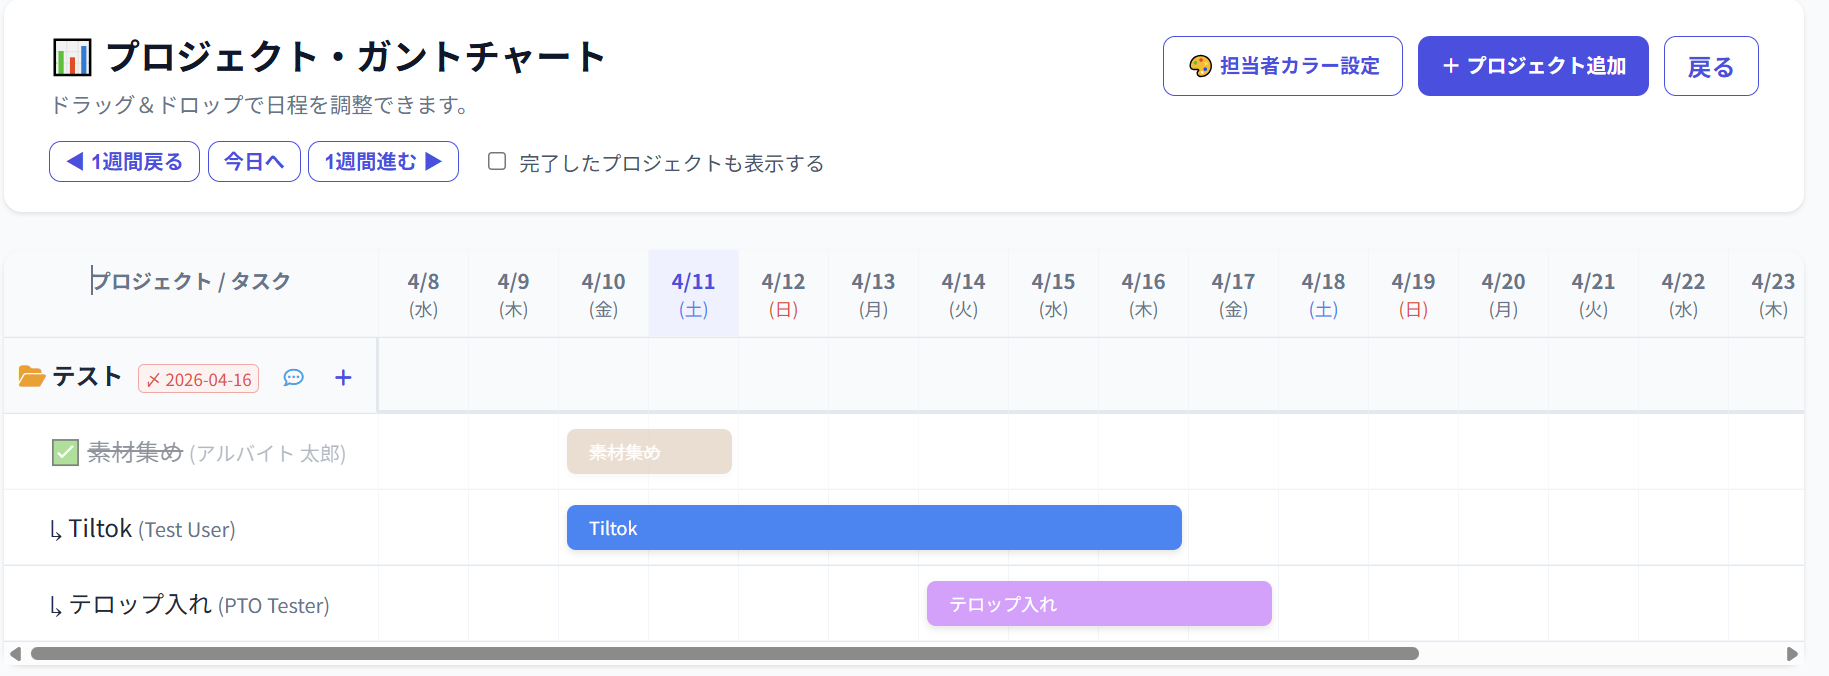Viewport: 1829px width, 676px height.
Task: Uncheck the 素材集め completed task checkbox
Action: 65,453
